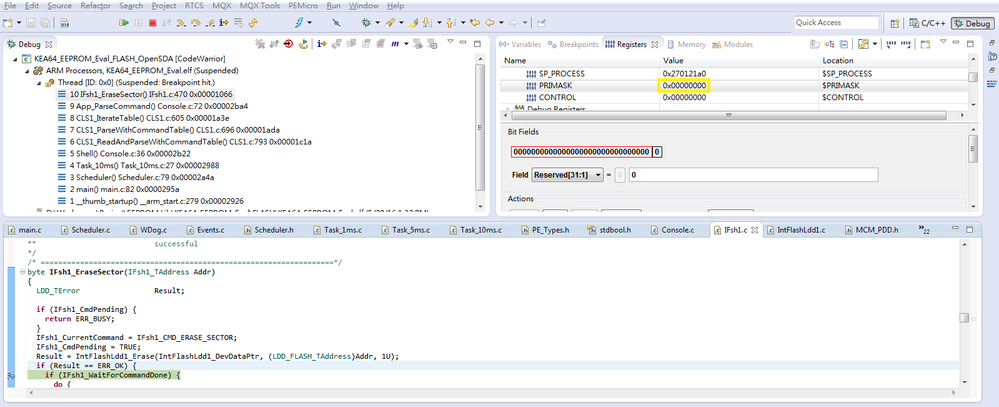Open Registers view menu triangle
Screen dimensions: 999x407
(x=944, y=42)
